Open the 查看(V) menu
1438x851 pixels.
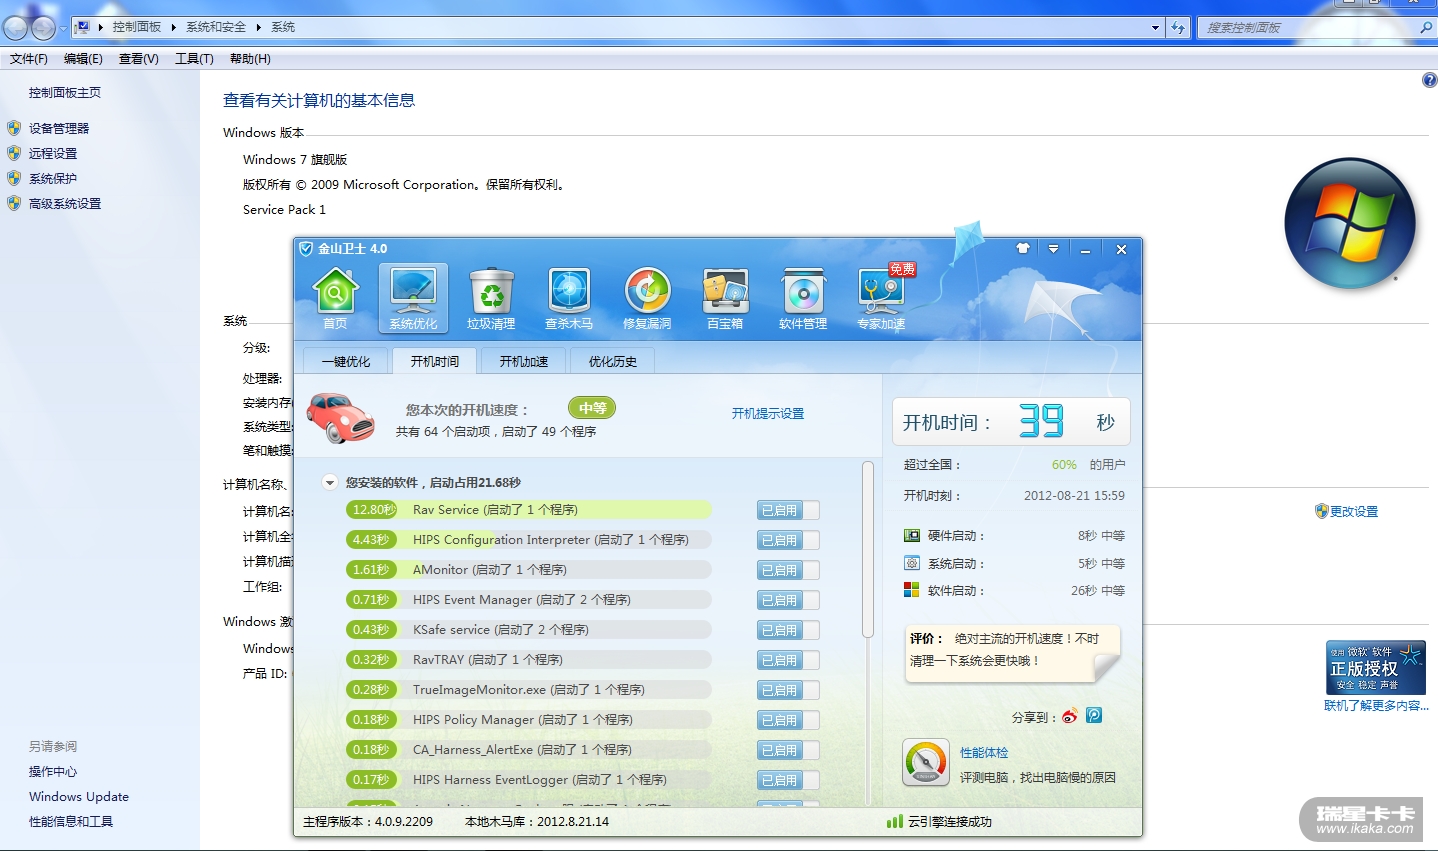pos(139,59)
